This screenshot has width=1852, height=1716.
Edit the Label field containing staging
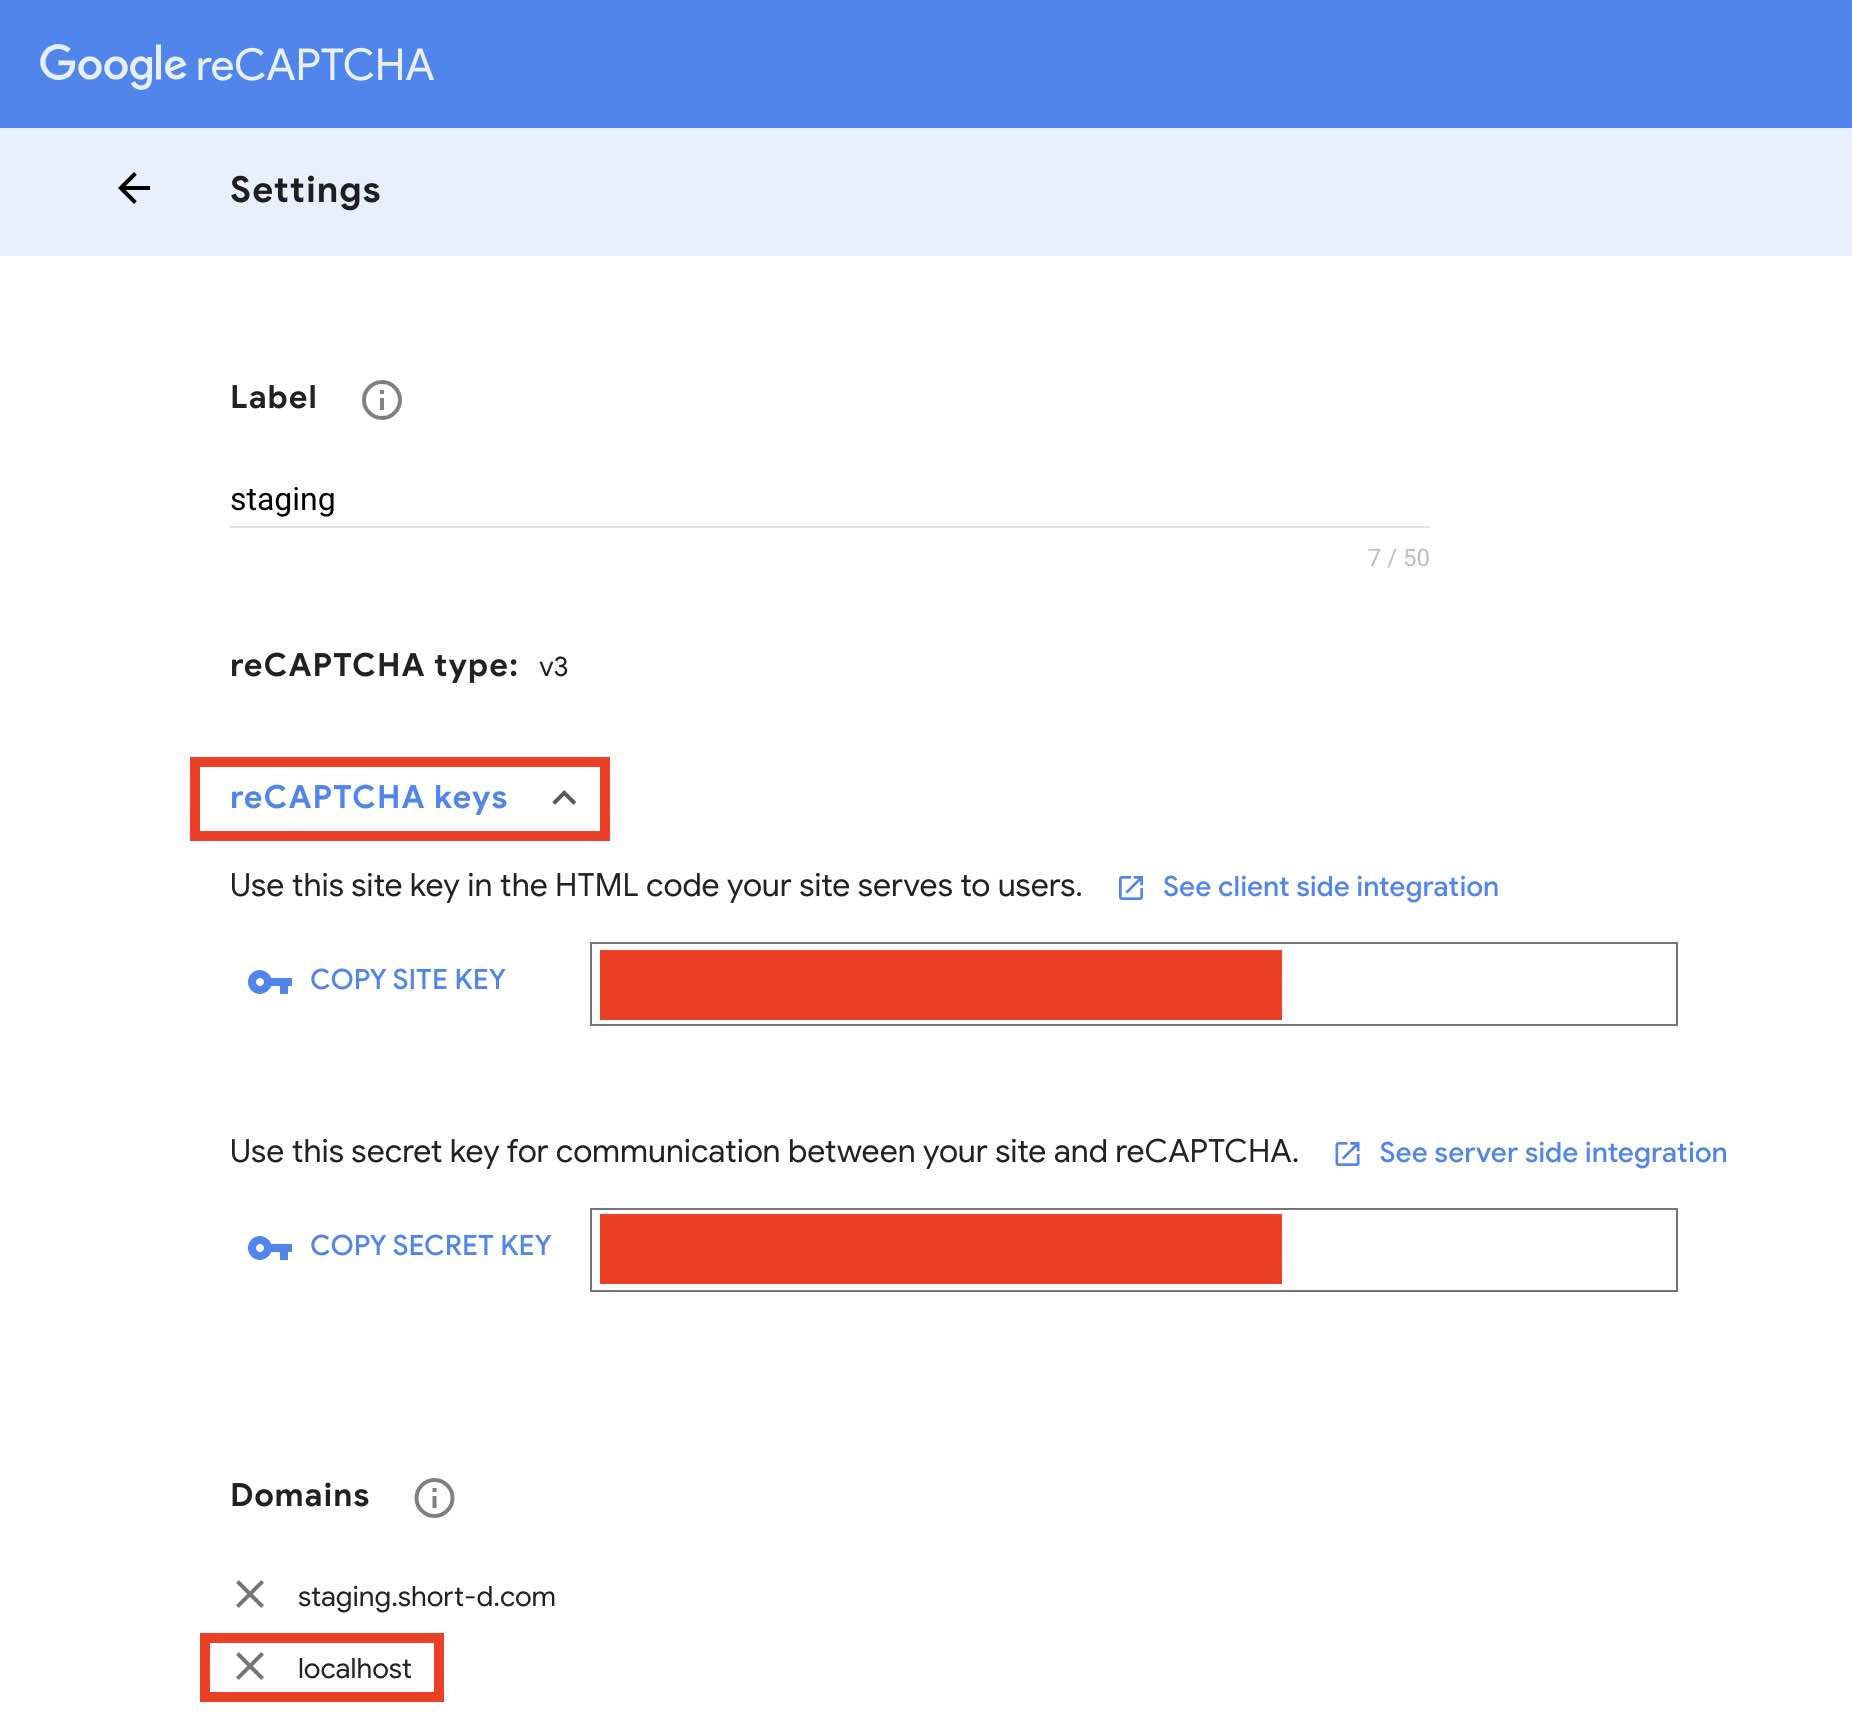[830, 499]
